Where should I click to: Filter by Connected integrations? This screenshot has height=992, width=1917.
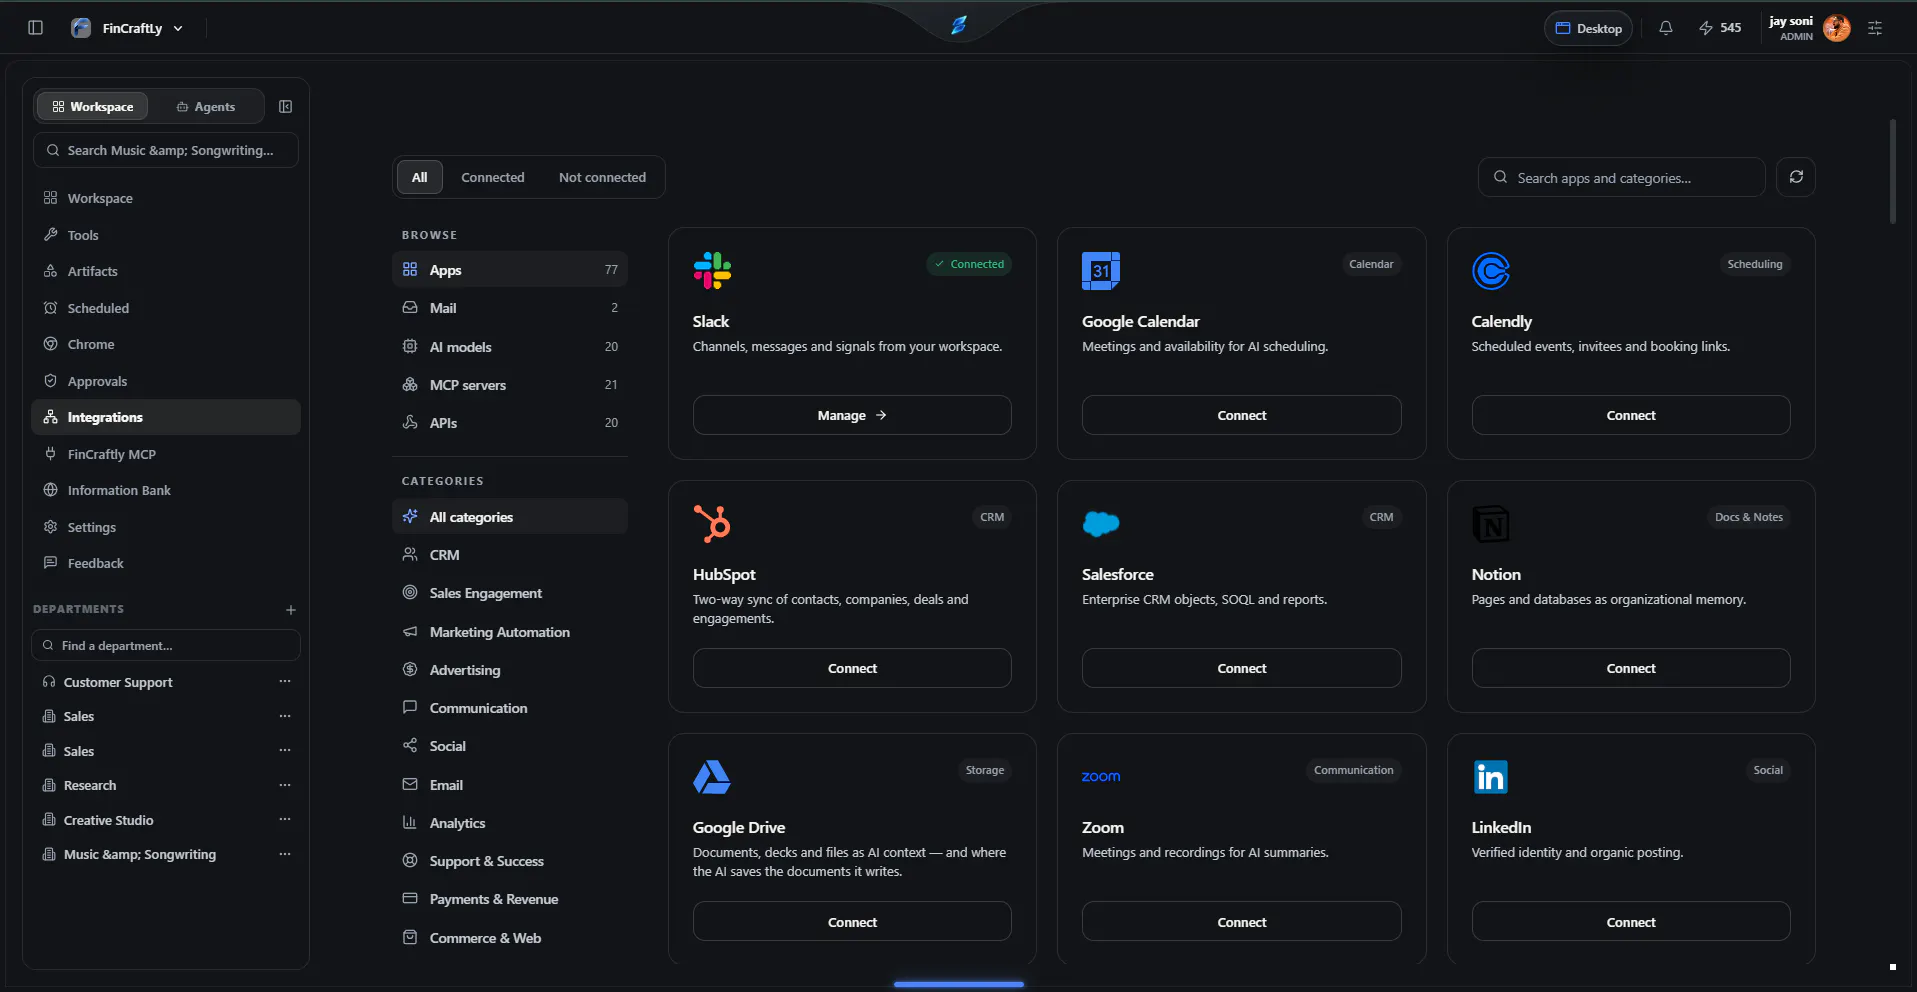coord(492,177)
